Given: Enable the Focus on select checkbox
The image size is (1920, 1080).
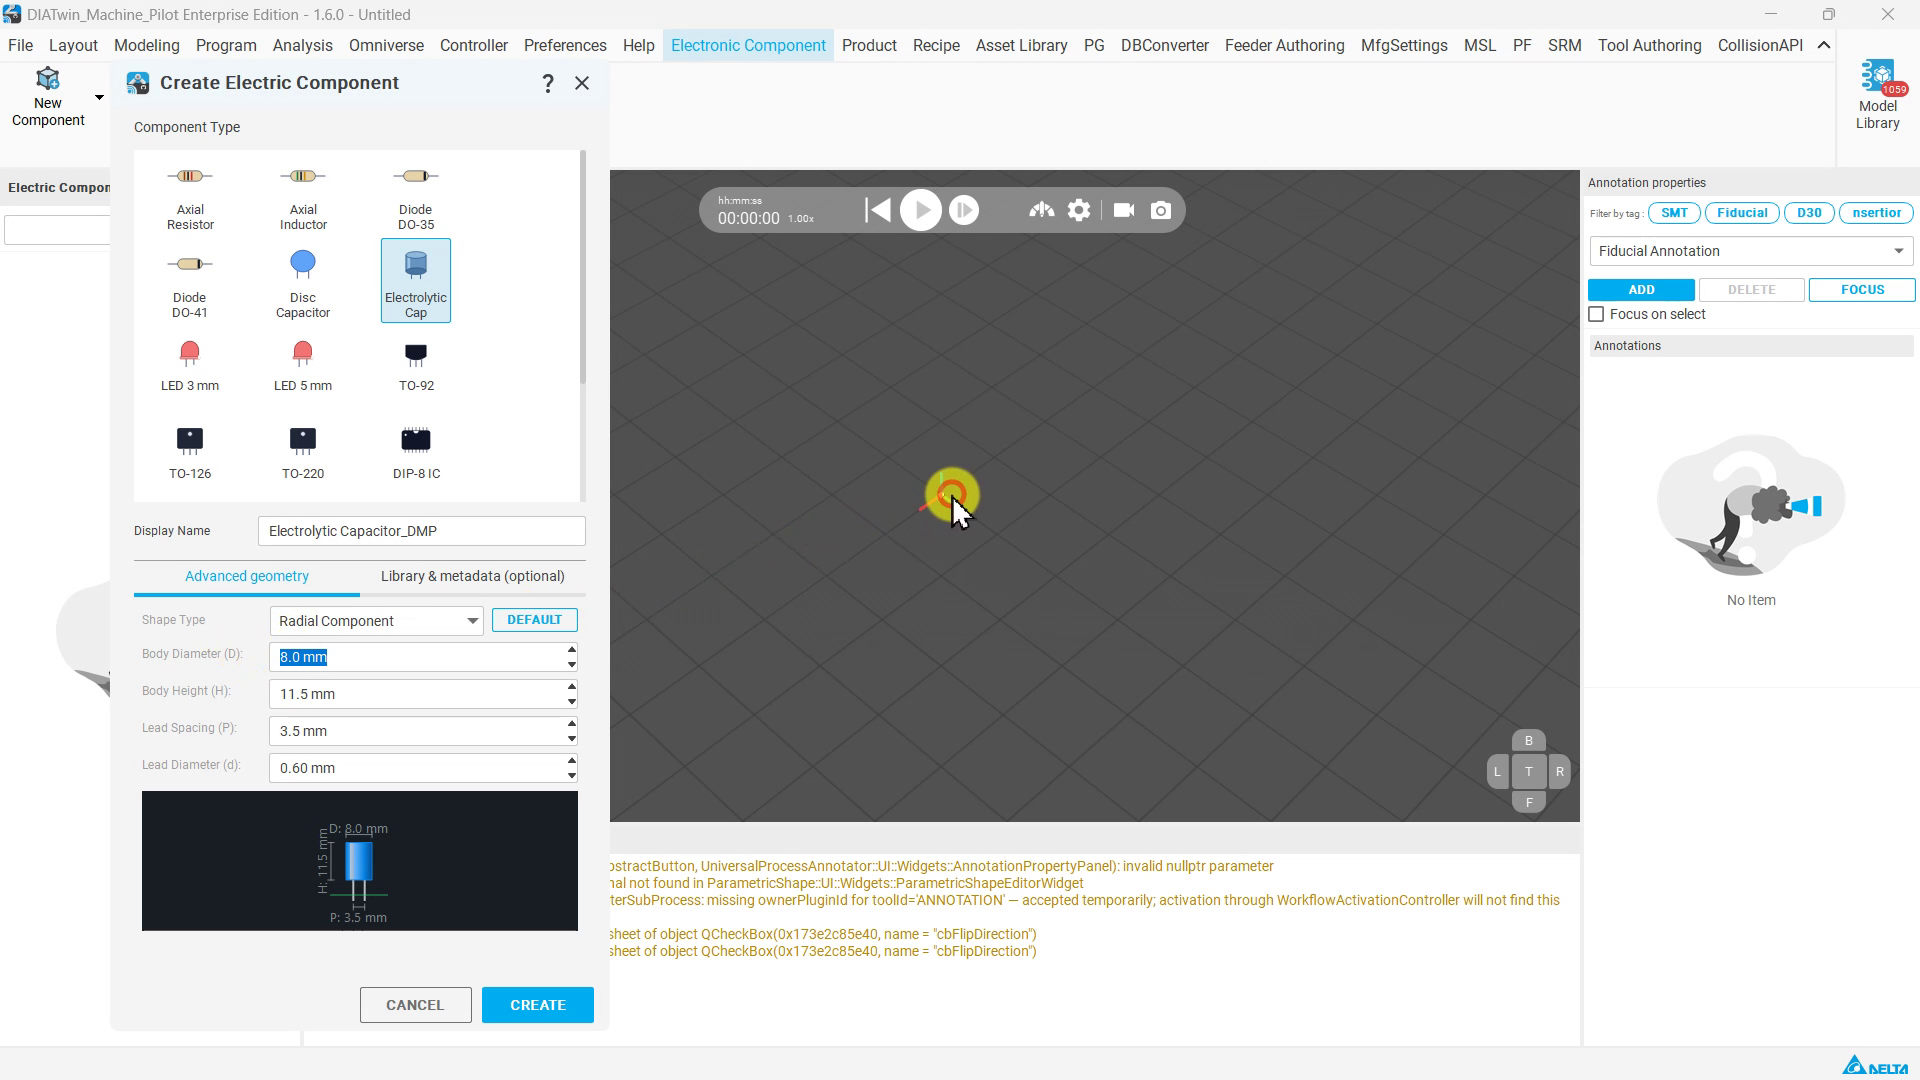Looking at the screenshot, I should 1597,314.
